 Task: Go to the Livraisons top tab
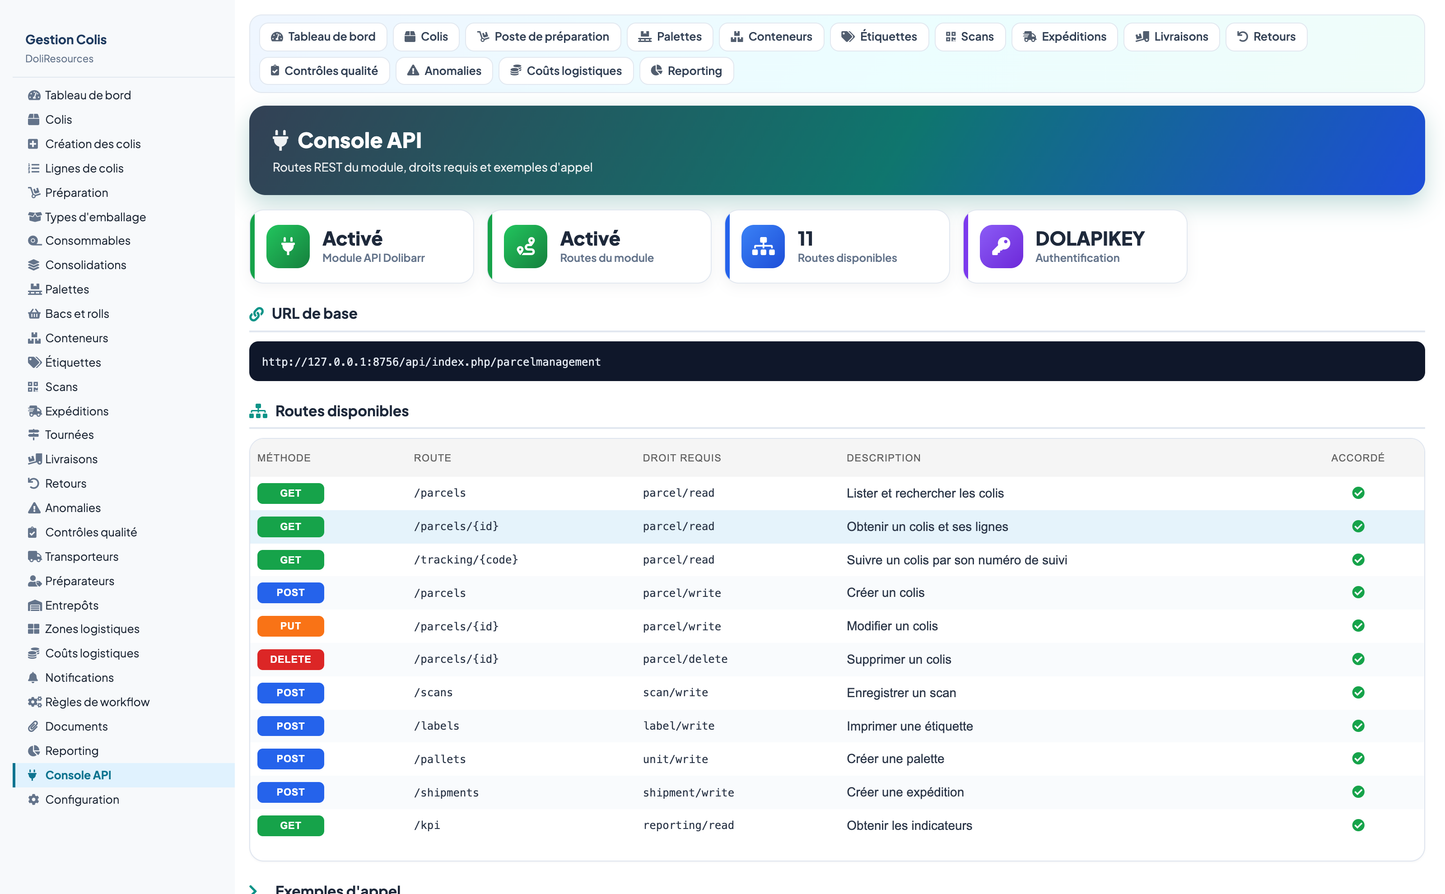click(x=1171, y=37)
